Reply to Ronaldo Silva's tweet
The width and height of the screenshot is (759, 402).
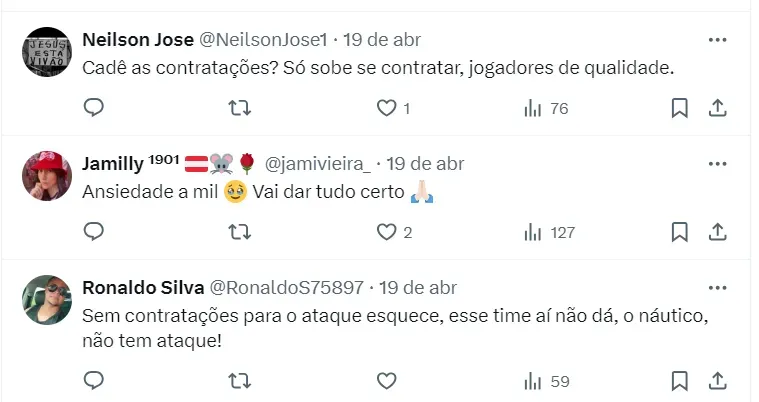click(93, 381)
